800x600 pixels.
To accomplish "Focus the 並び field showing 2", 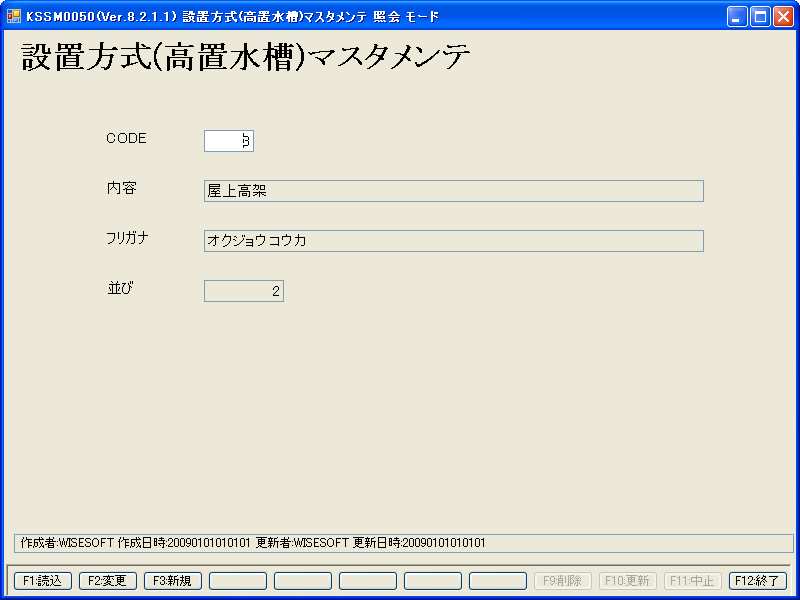I will pos(243,291).
